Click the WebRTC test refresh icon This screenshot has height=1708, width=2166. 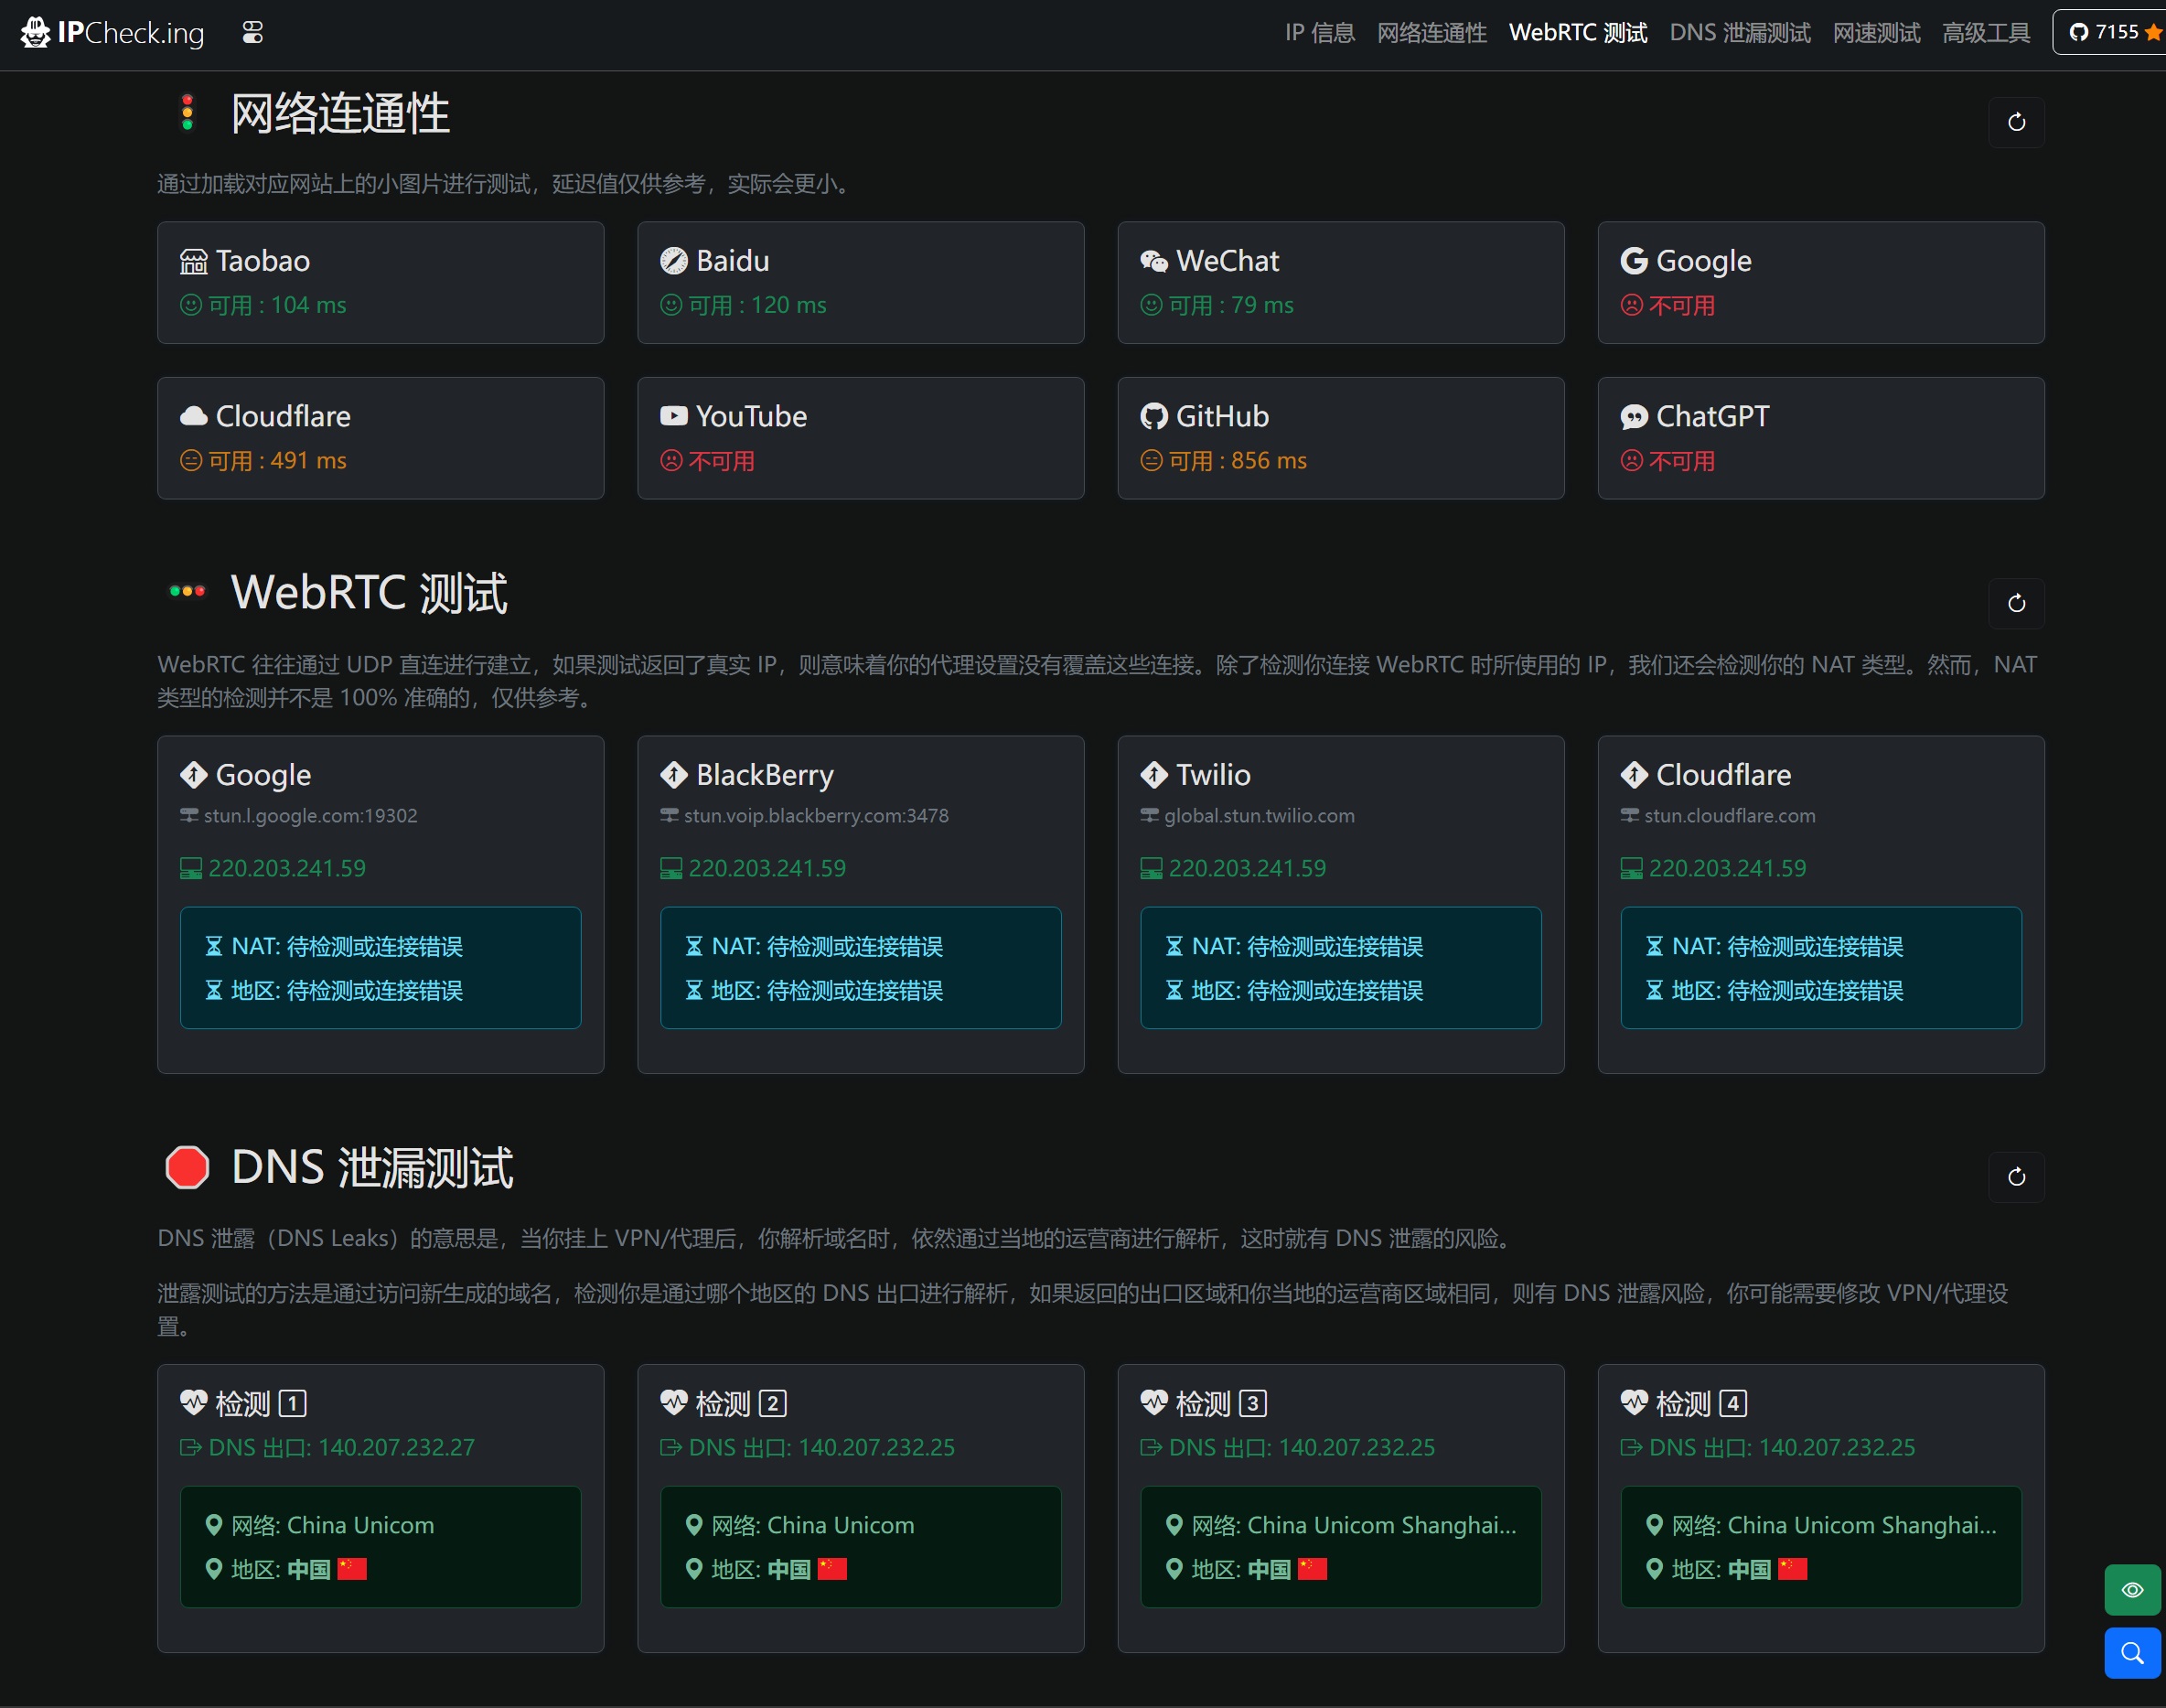2015,603
